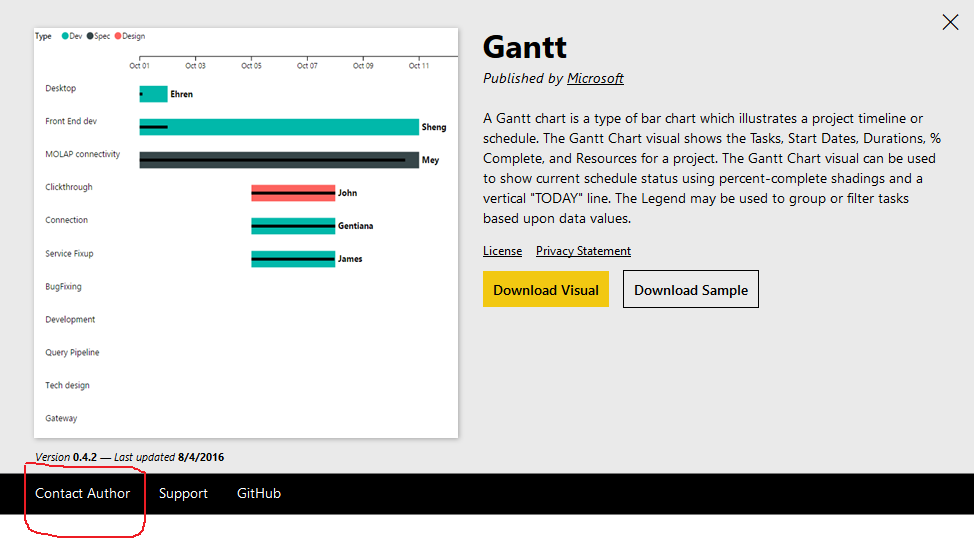Click the red Design legend dot
This screenshot has width=974, height=540.
[118, 36]
